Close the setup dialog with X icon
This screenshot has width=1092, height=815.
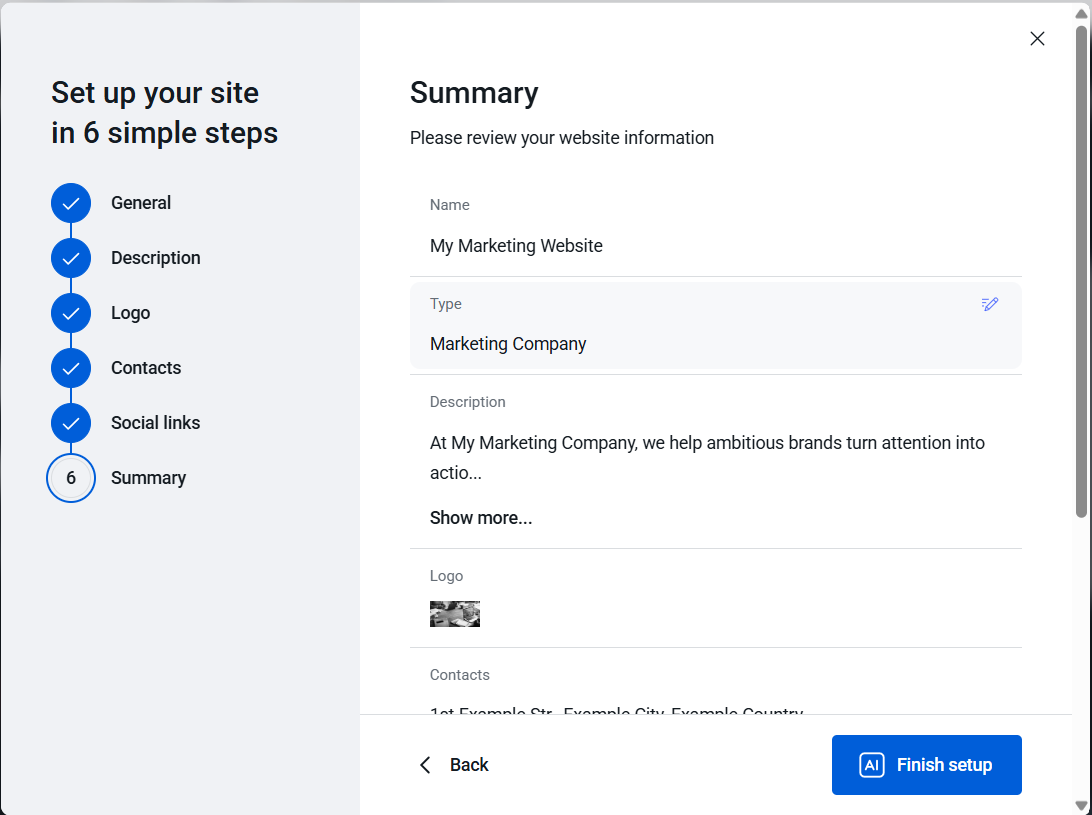(x=1037, y=39)
